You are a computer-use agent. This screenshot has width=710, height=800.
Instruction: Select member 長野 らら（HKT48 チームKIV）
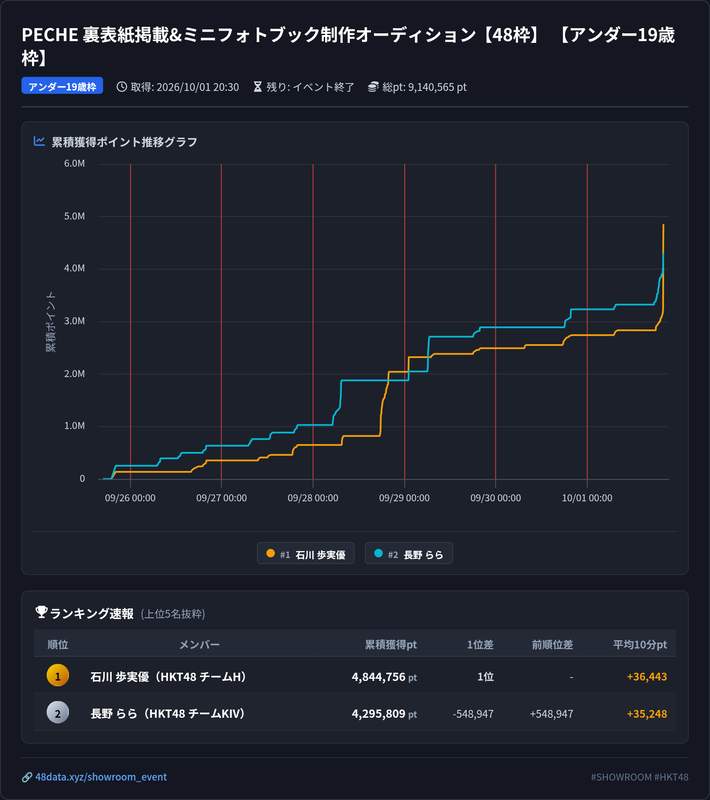170,713
